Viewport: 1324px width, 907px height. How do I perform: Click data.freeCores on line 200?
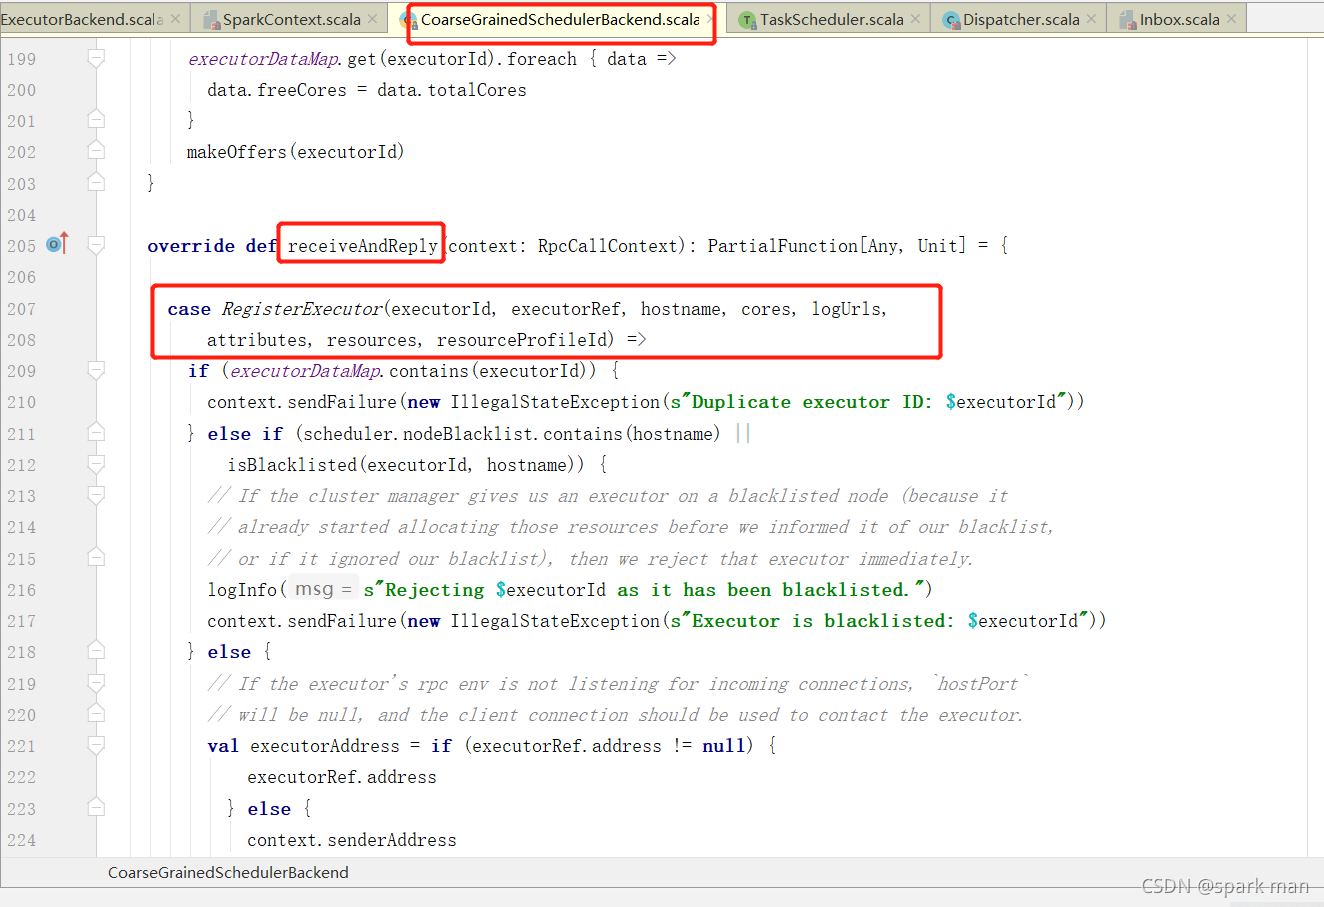pos(277,90)
